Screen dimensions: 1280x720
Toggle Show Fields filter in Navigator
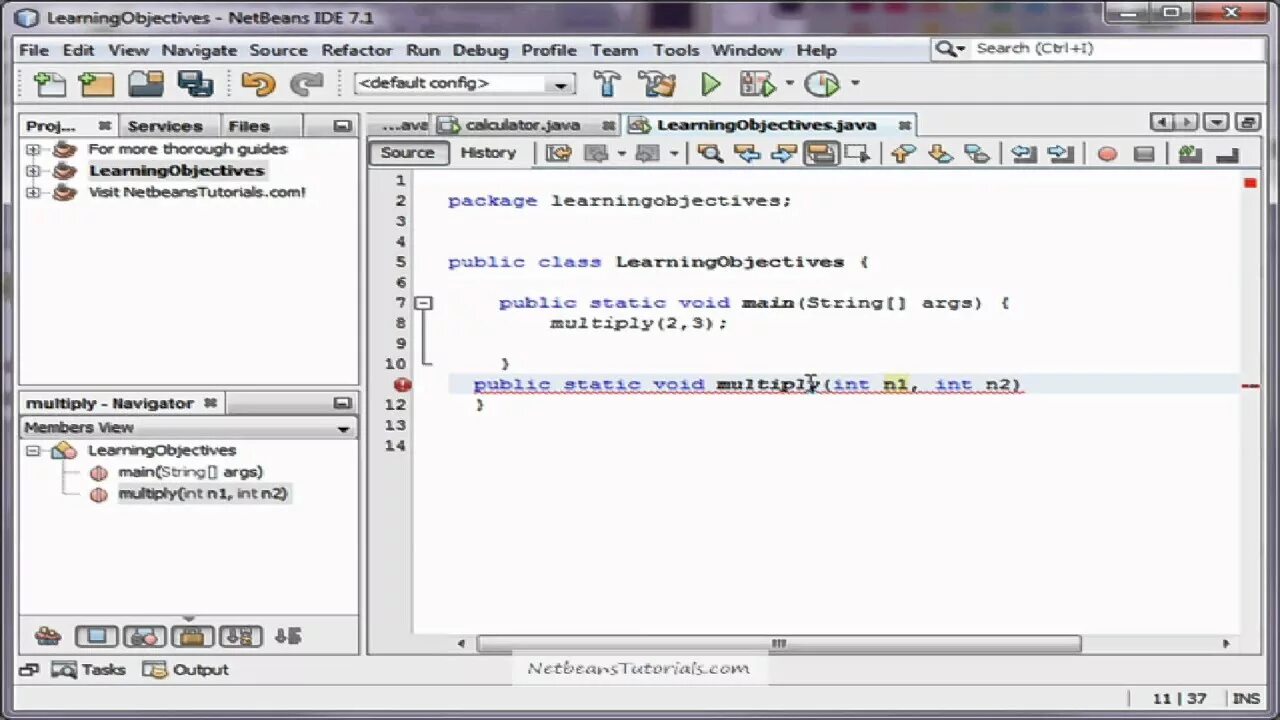tap(96, 636)
